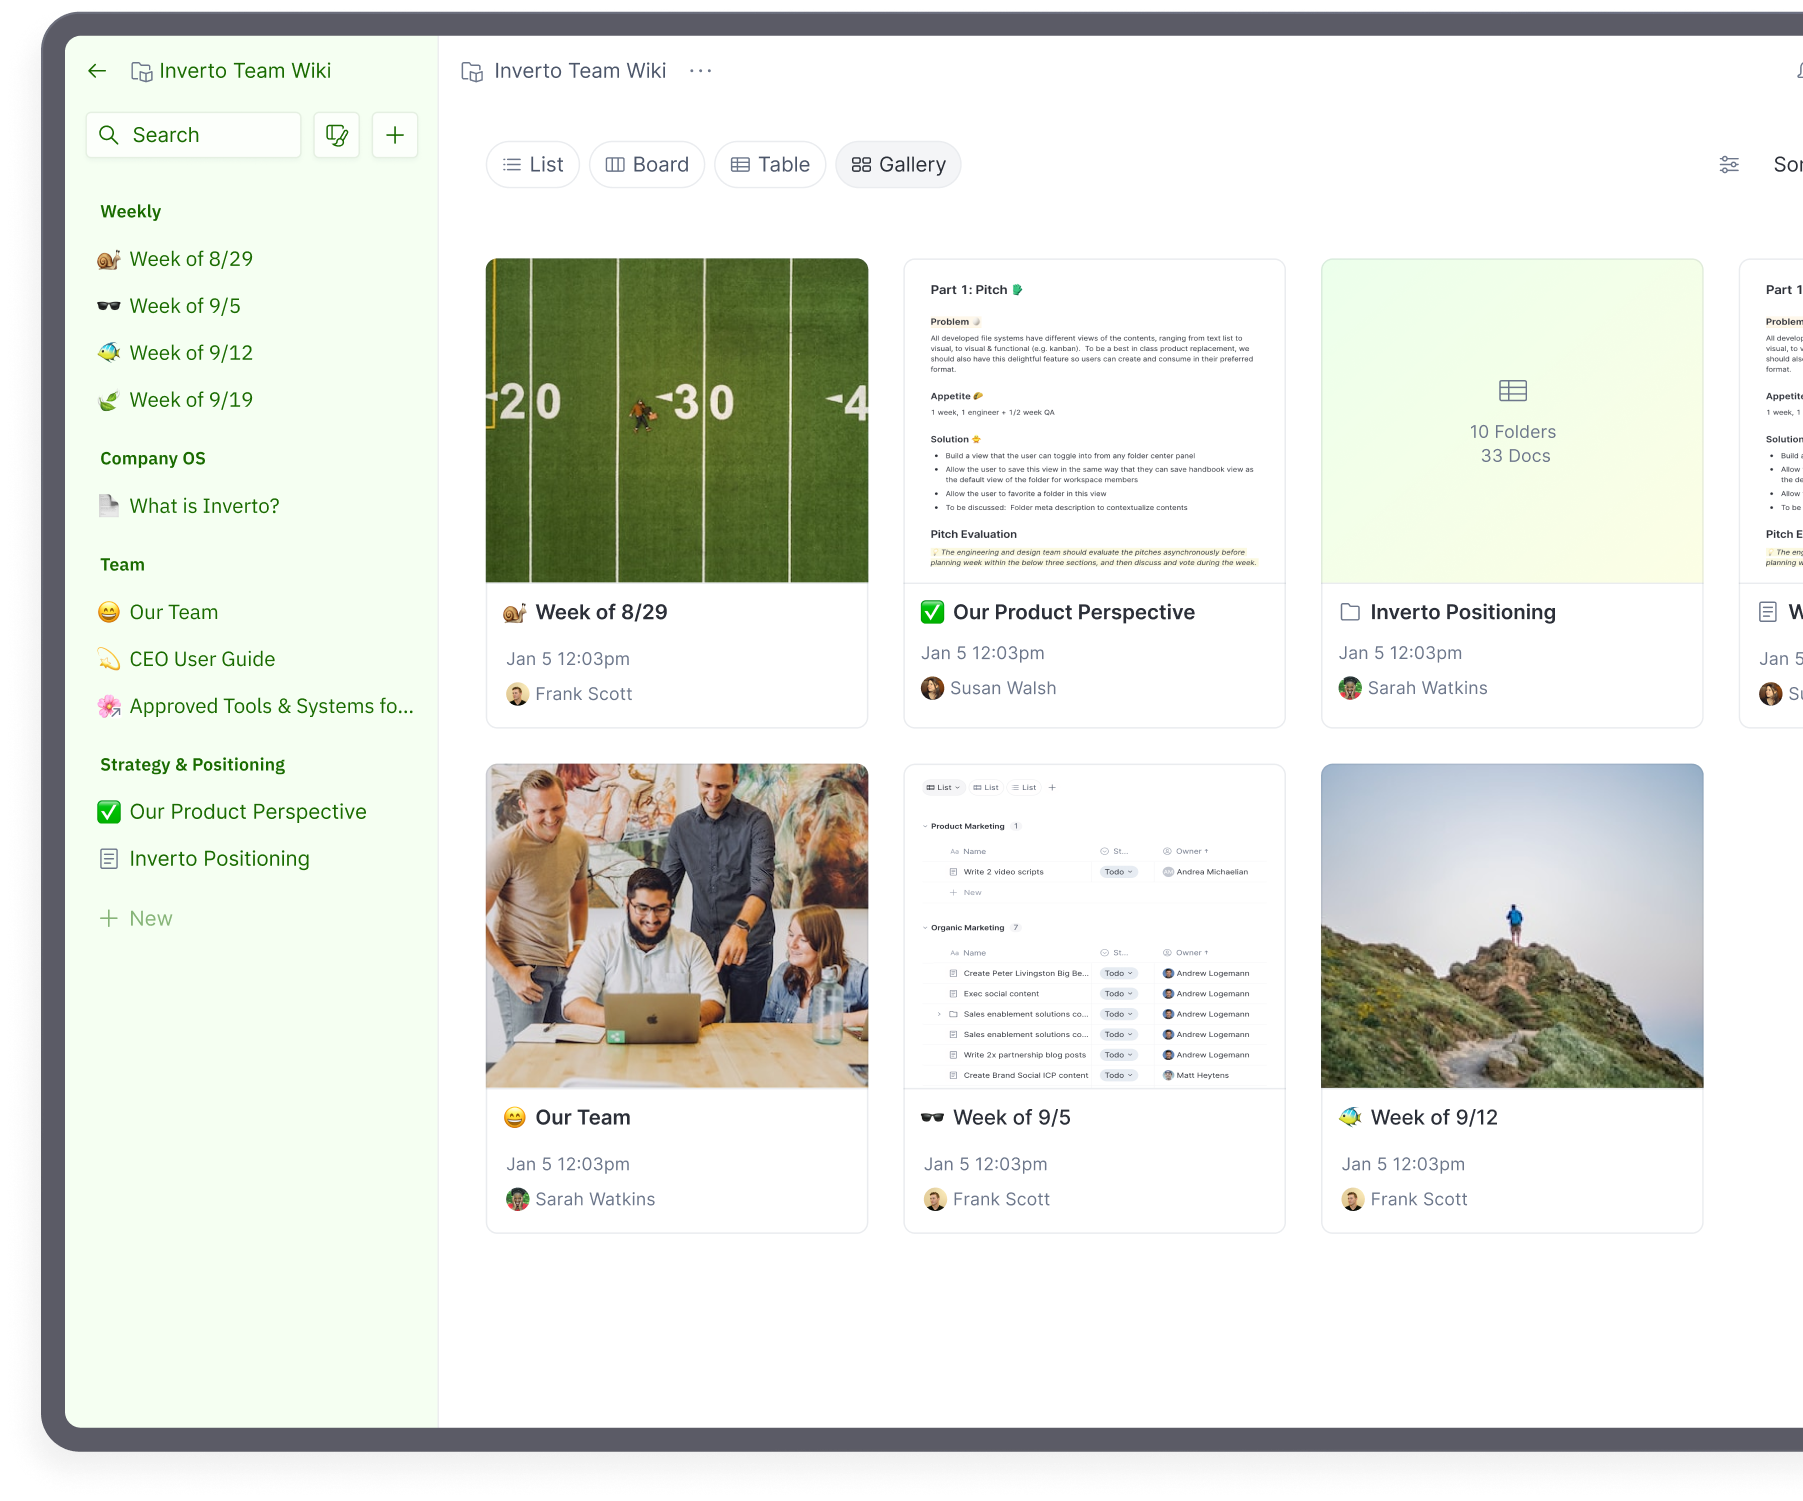This screenshot has width=1803, height=1501.
Task: Open the Our Team photo thumbnail
Action: pyautogui.click(x=677, y=926)
